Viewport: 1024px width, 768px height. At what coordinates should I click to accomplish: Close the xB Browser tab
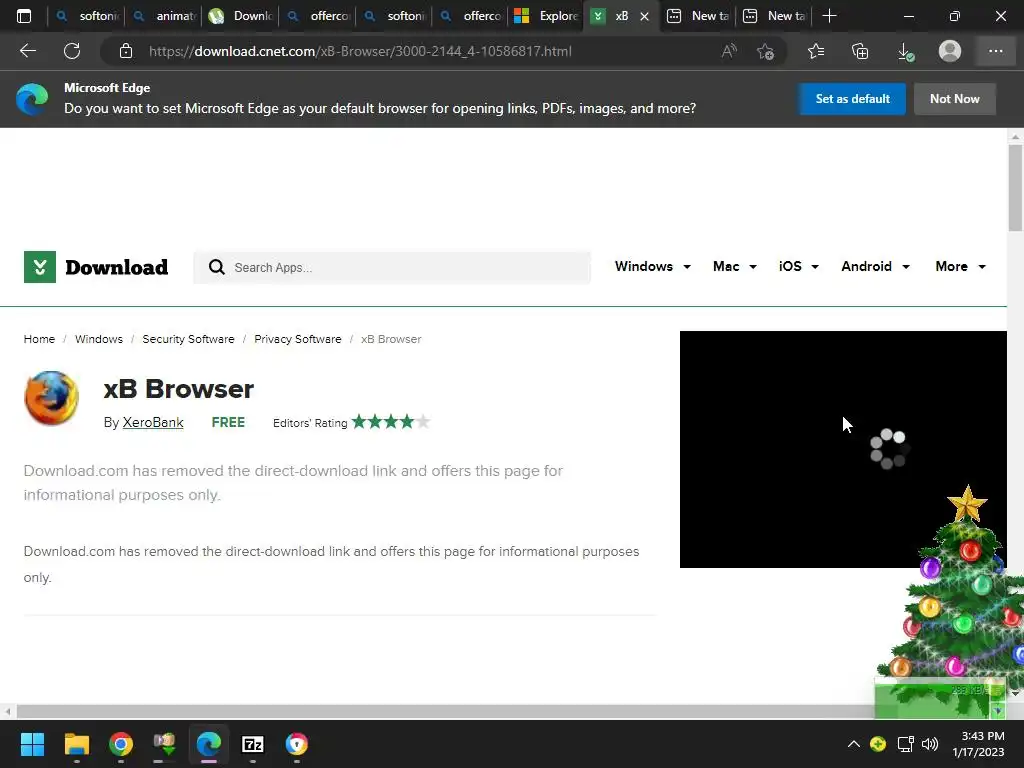click(x=645, y=16)
